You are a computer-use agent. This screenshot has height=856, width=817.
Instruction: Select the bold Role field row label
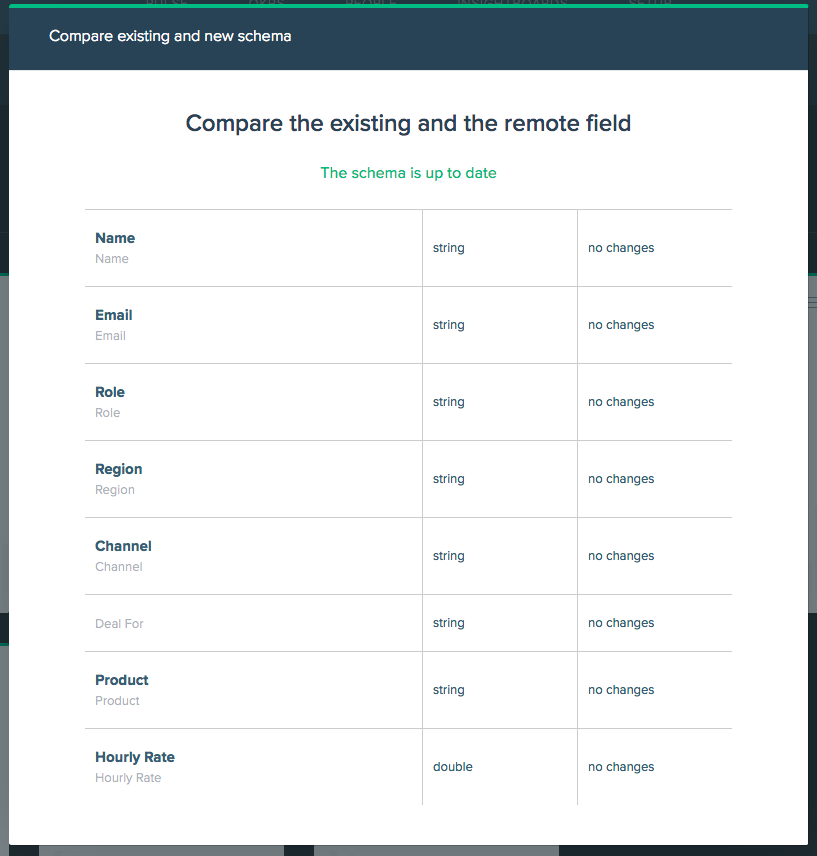(110, 392)
